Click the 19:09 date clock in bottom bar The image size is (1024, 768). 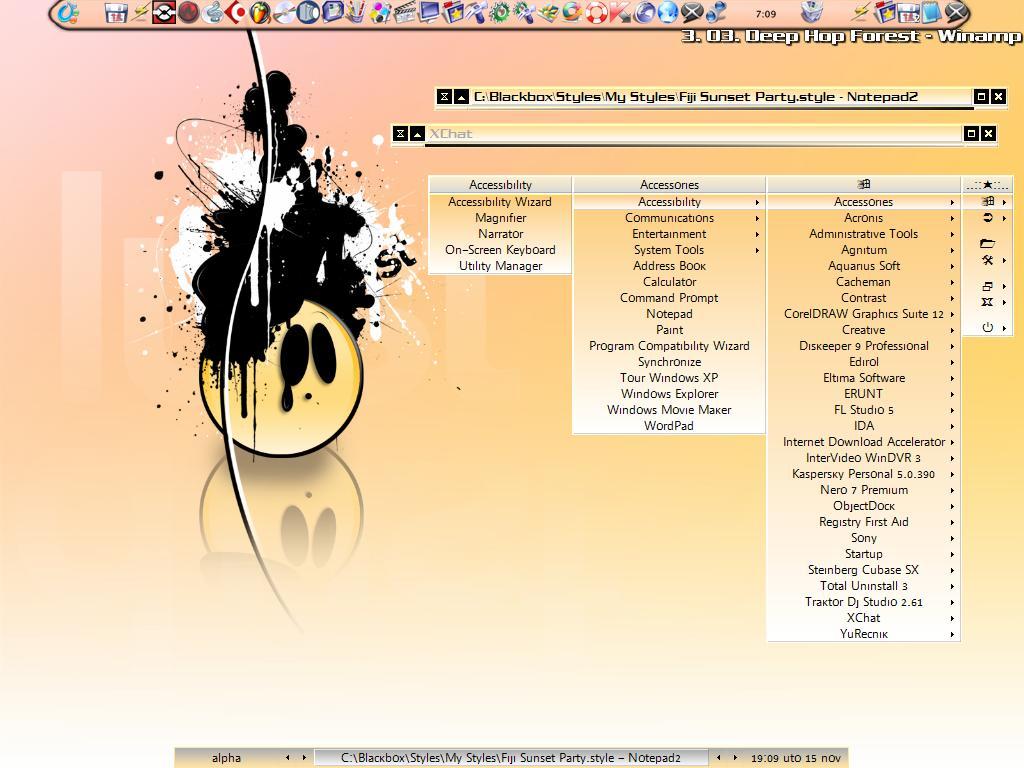[795, 758]
